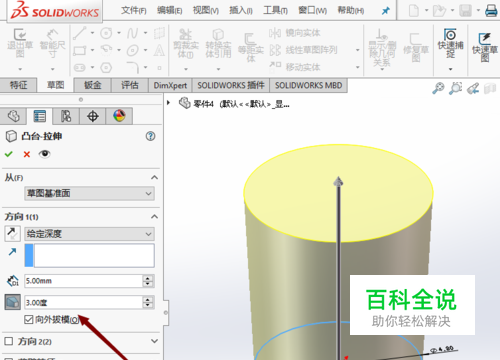Select the Straight Slot sketch tool

80,68
